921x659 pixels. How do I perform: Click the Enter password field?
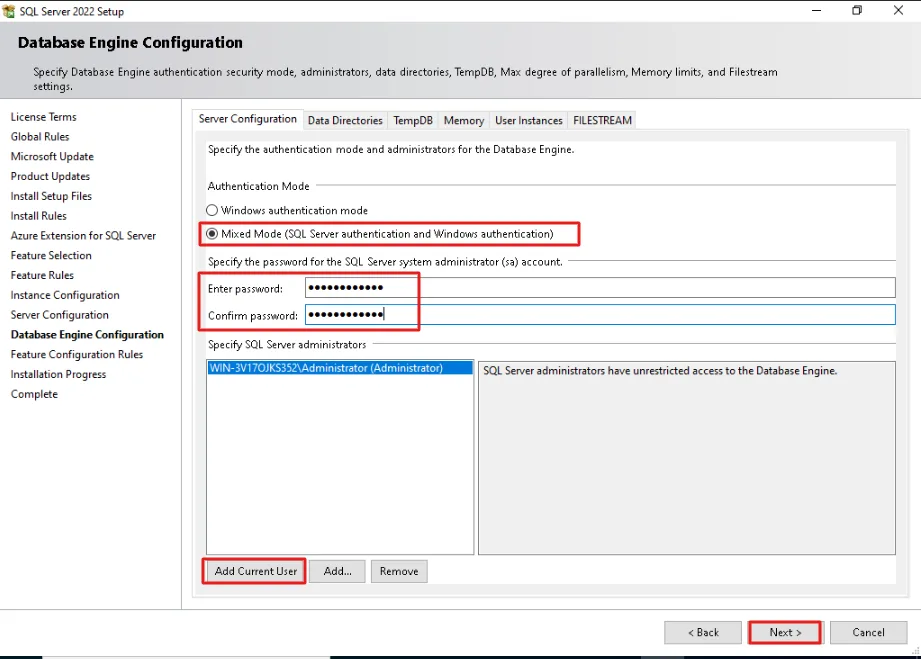point(600,287)
